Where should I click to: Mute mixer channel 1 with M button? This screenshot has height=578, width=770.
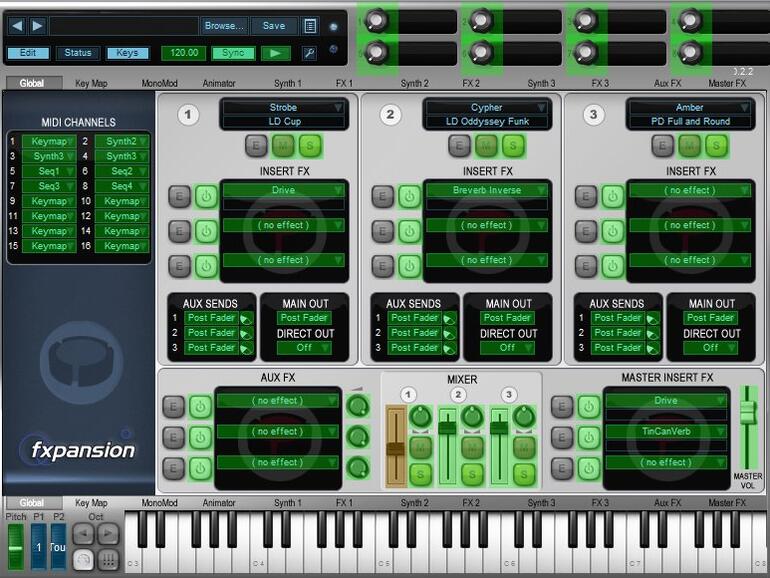click(x=421, y=447)
